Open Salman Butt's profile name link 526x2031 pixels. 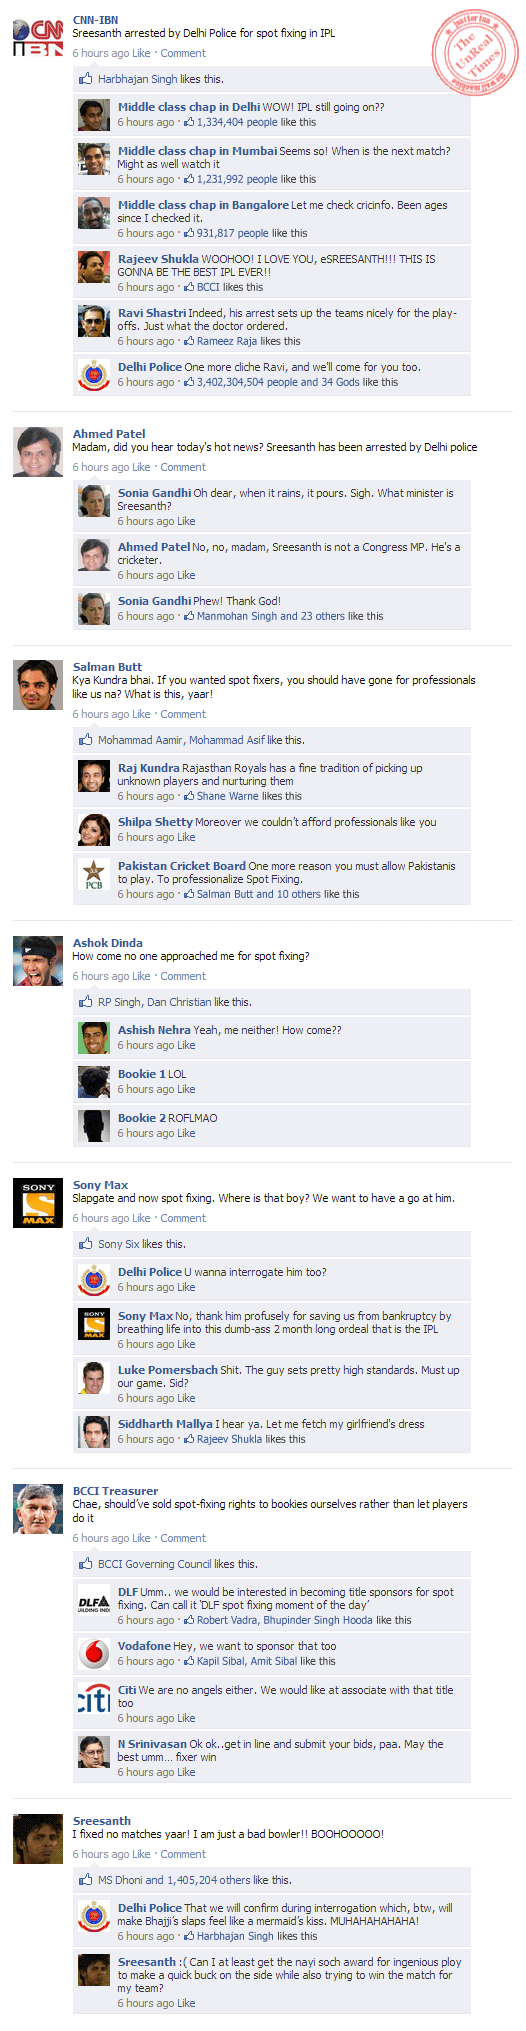coord(107,667)
